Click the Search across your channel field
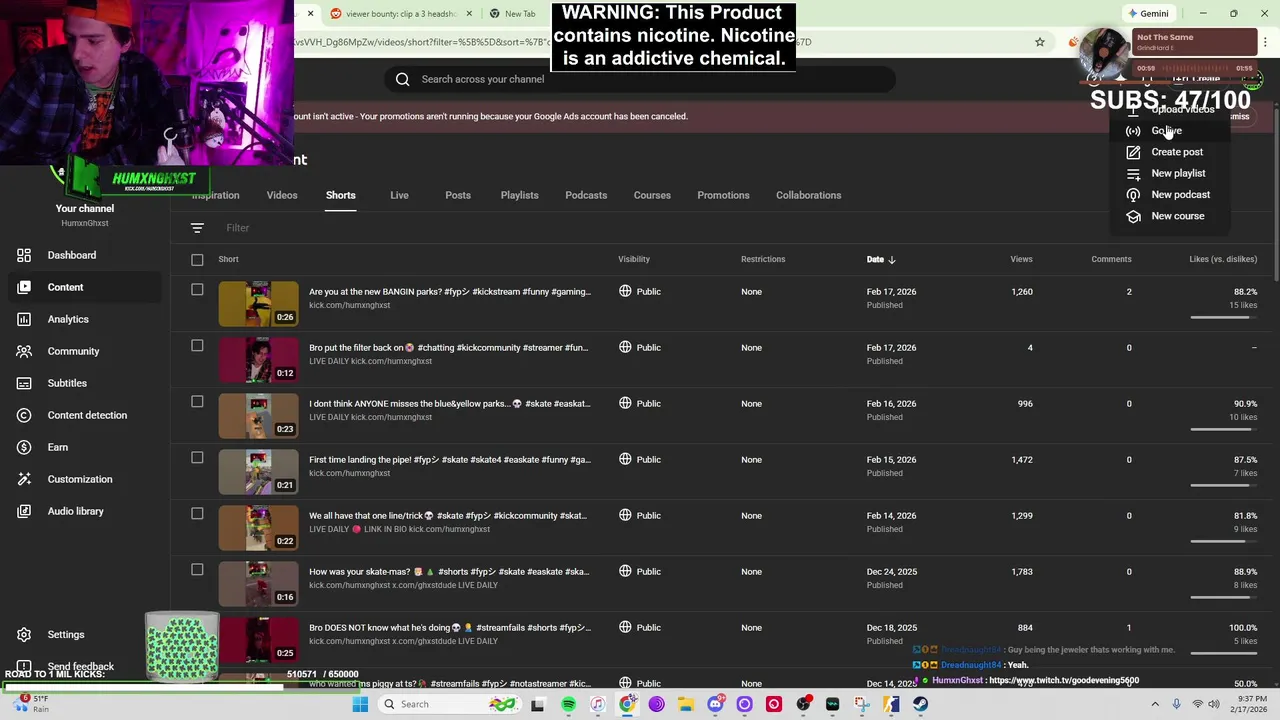This screenshot has height=720, width=1280. coord(640,79)
